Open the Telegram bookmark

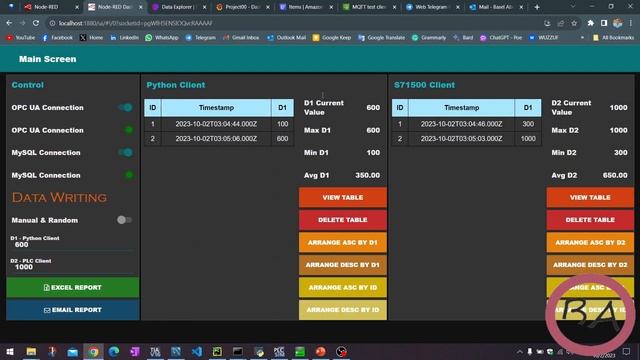click(200, 38)
